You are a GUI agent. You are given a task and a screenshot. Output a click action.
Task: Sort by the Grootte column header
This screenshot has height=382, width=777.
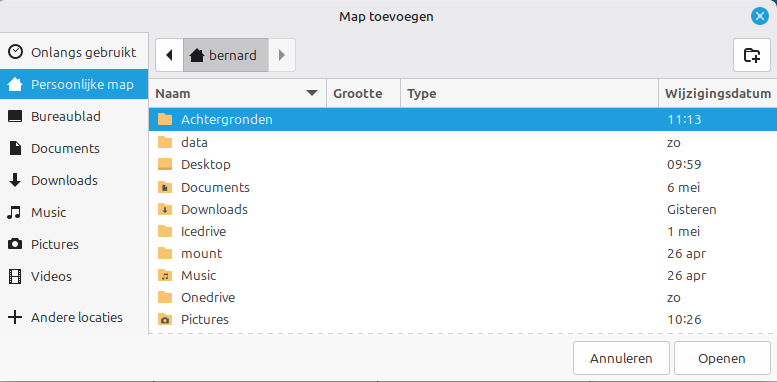[364, 93]
